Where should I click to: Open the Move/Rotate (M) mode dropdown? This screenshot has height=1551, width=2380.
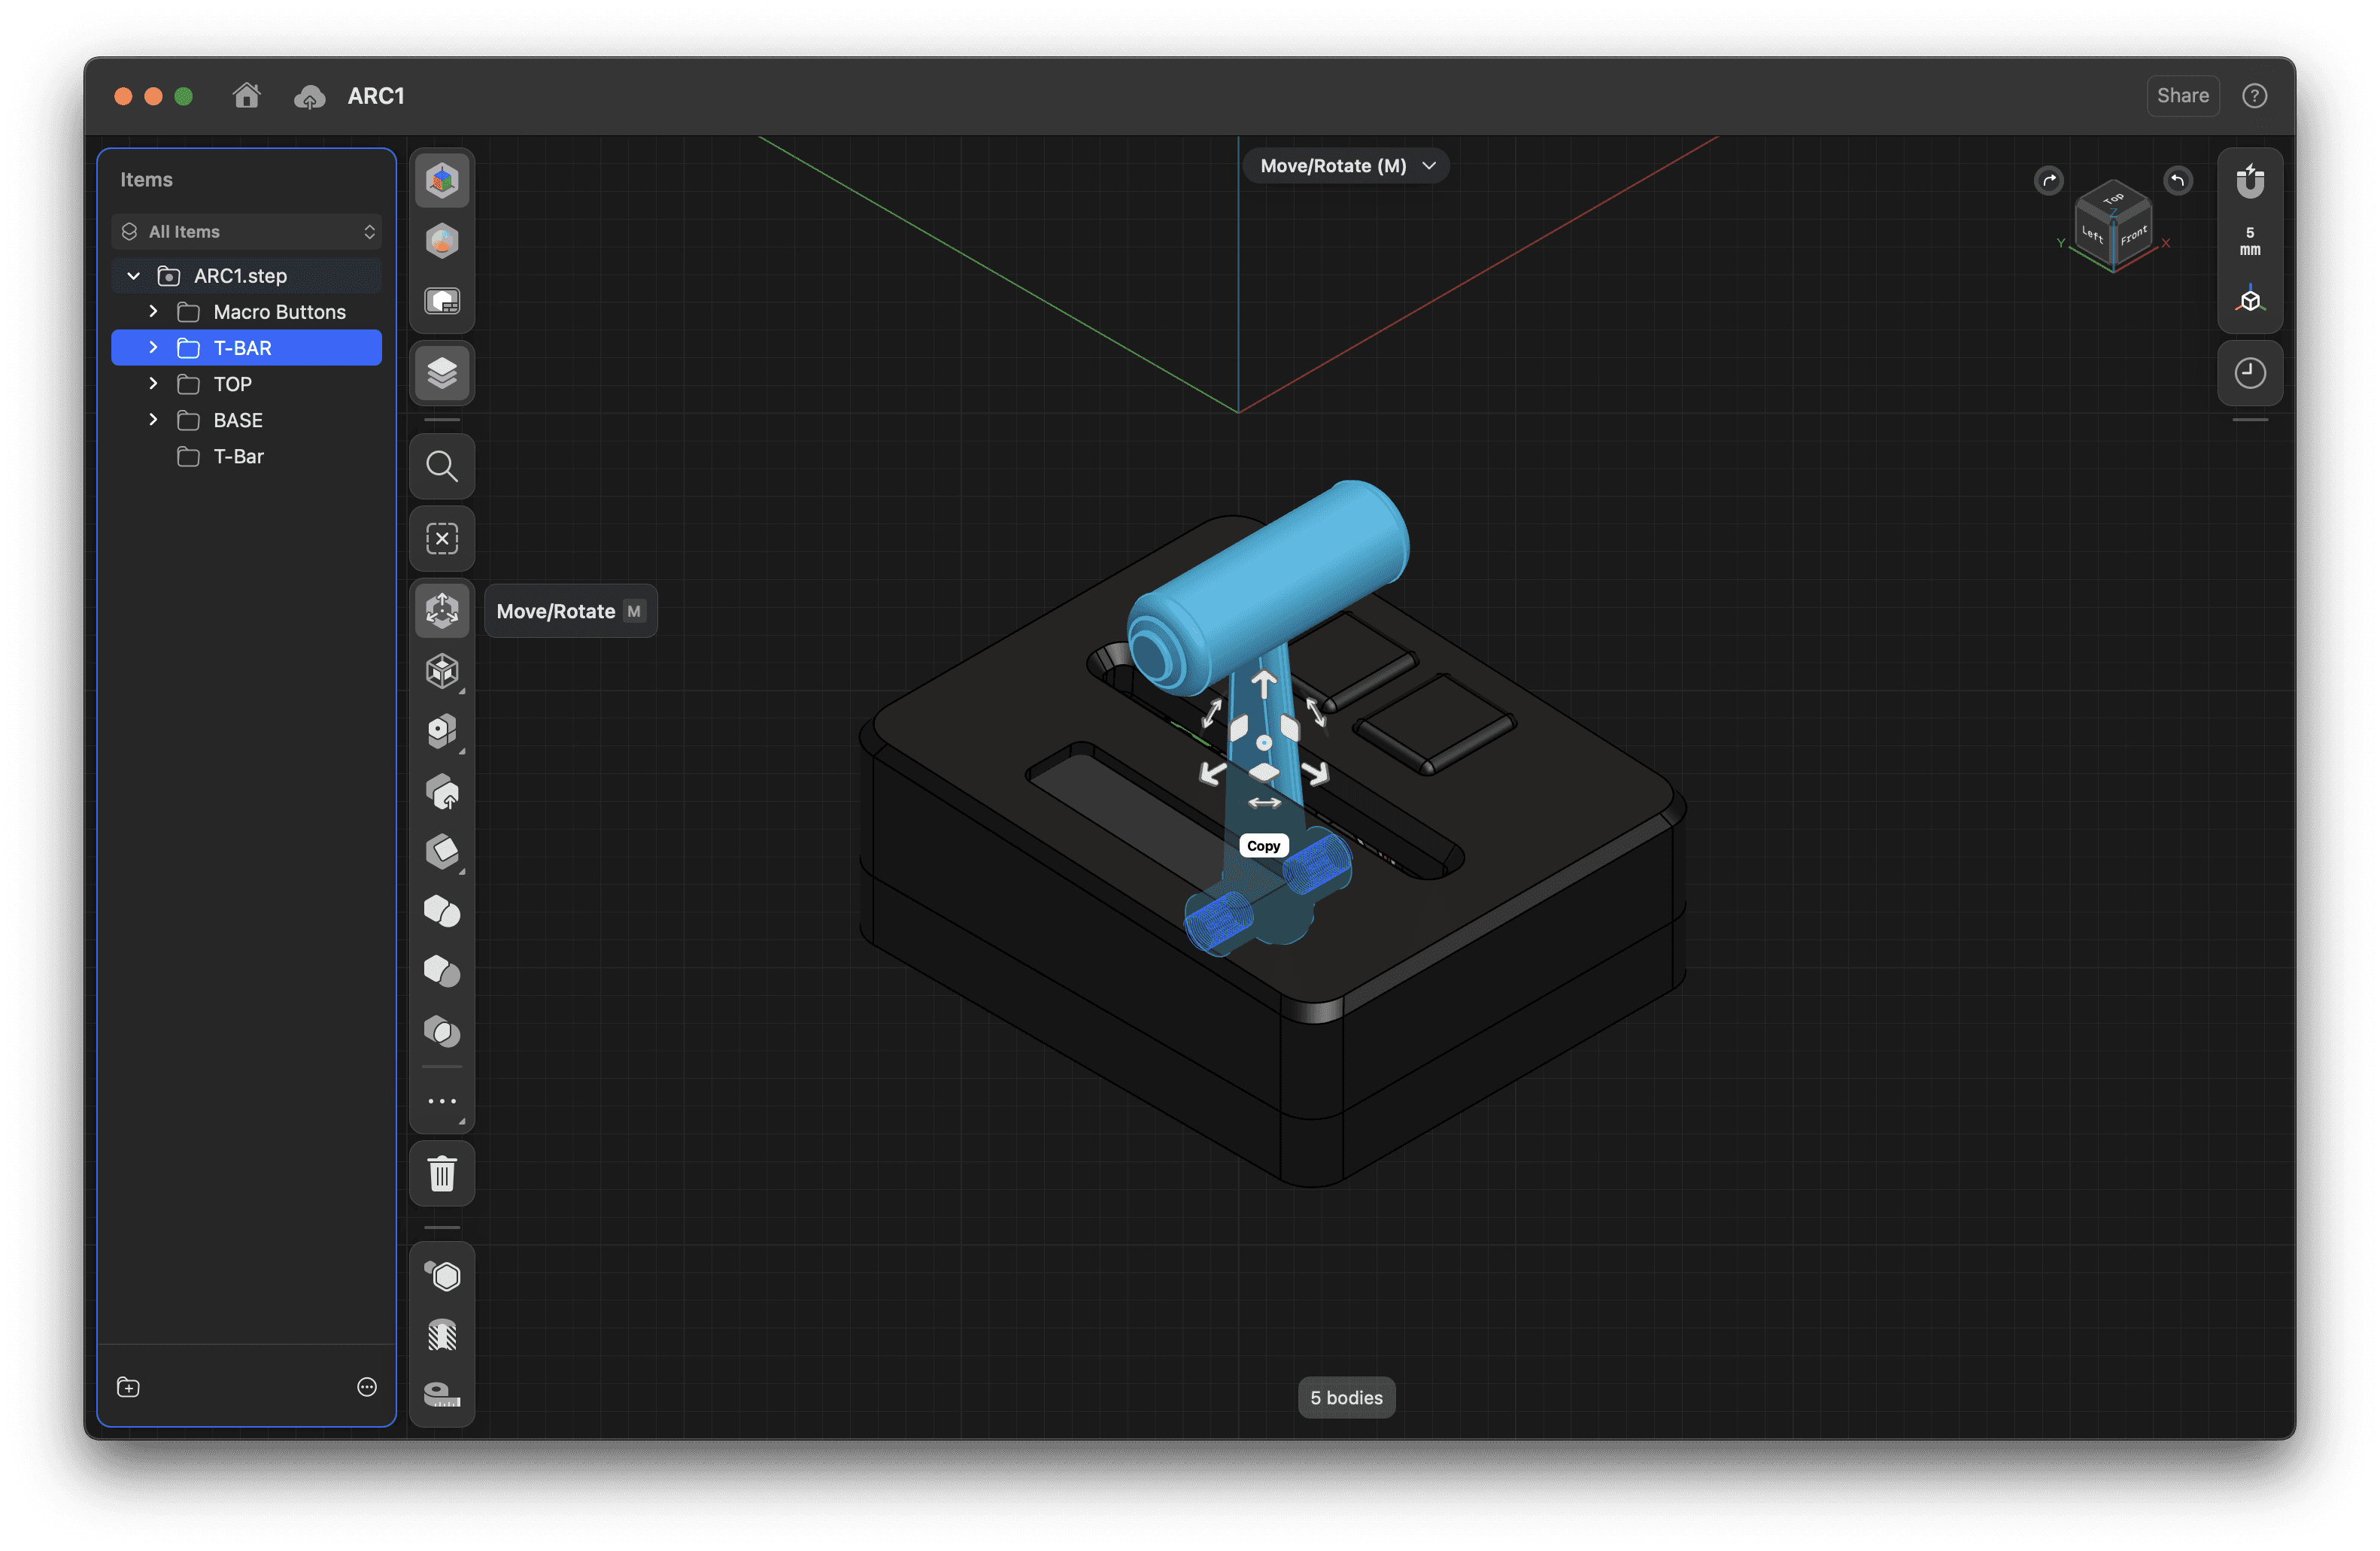pos(1346,166)
